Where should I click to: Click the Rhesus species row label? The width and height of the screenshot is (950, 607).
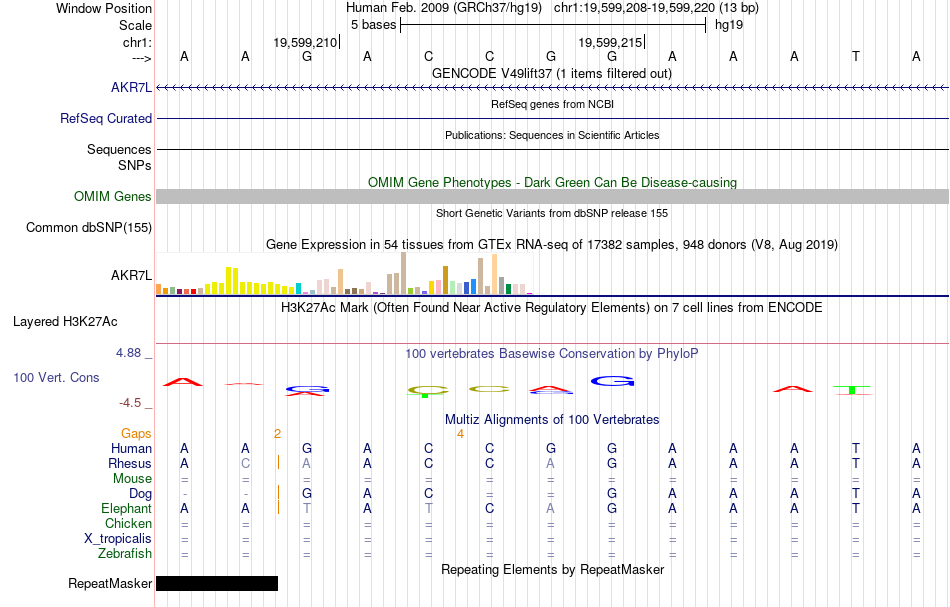click(130, 463)
